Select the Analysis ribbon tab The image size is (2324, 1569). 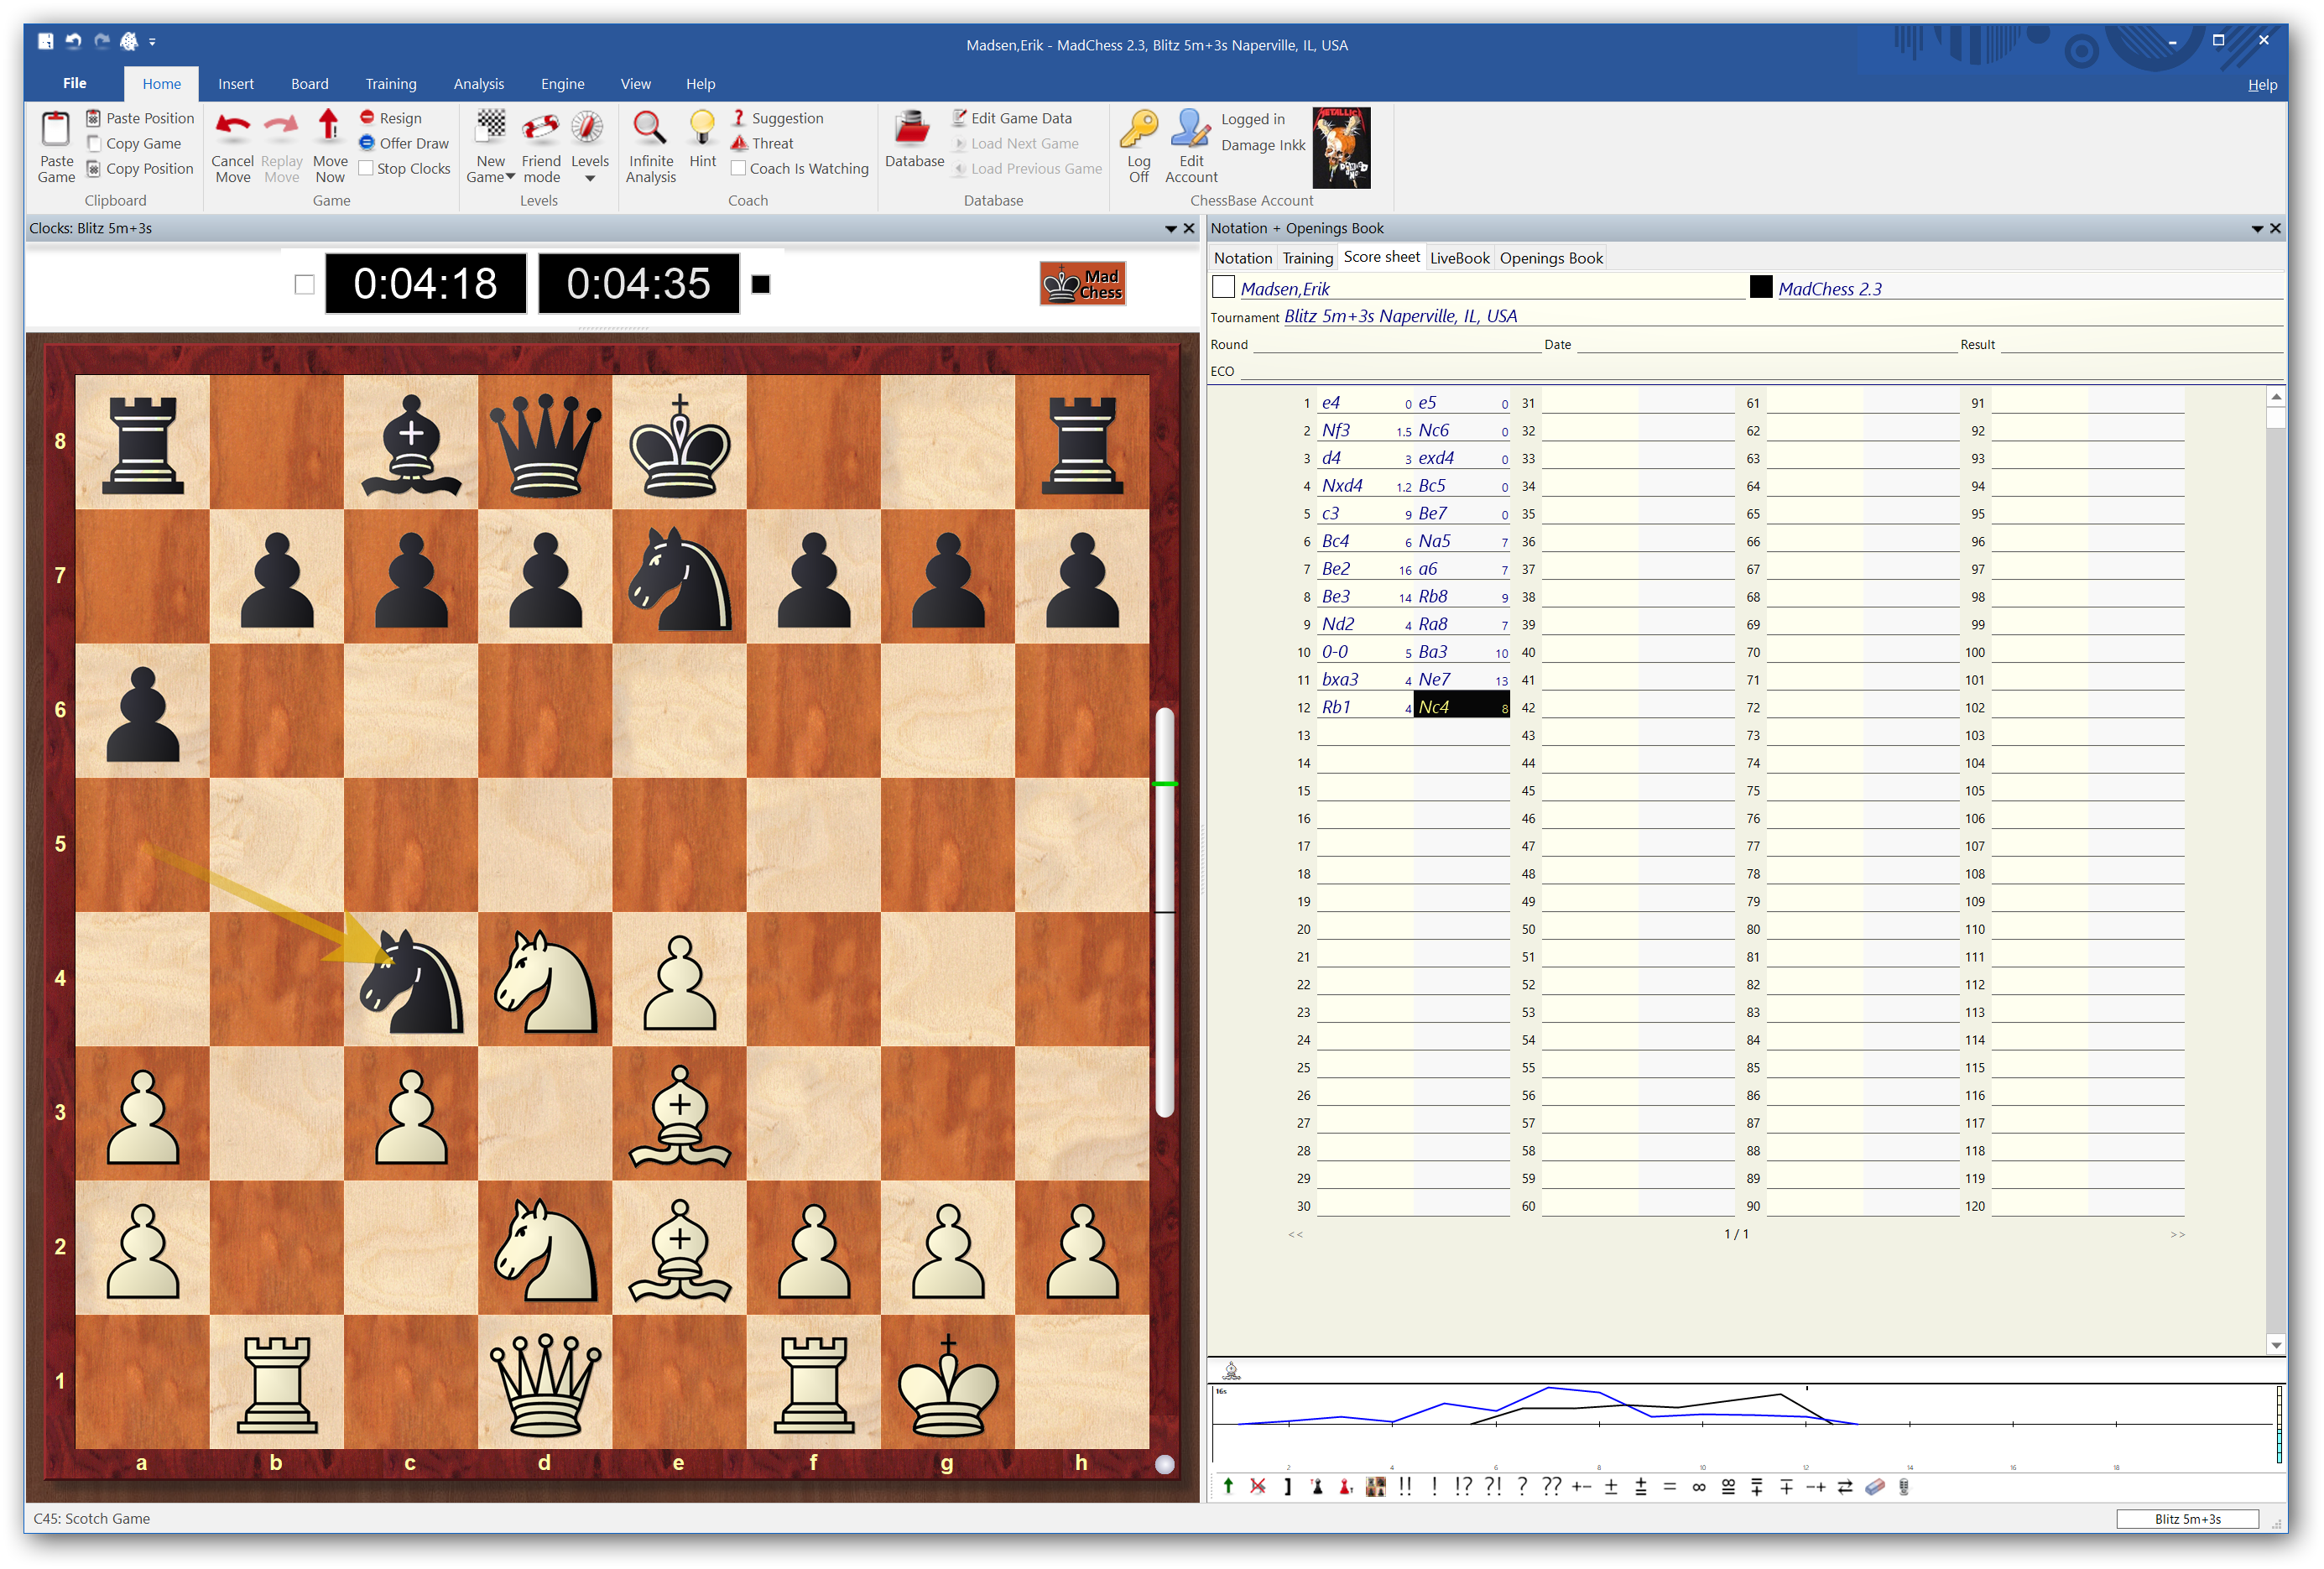pos(477,82)
